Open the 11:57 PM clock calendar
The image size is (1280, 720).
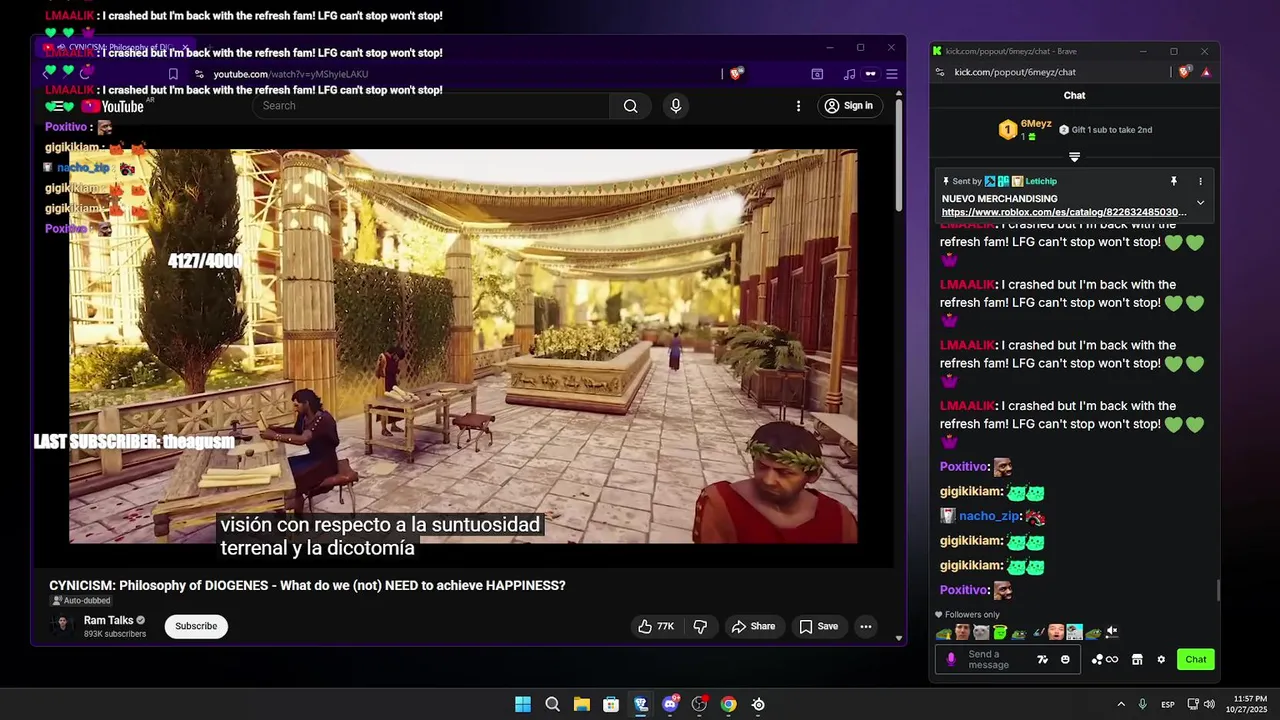1246,704
